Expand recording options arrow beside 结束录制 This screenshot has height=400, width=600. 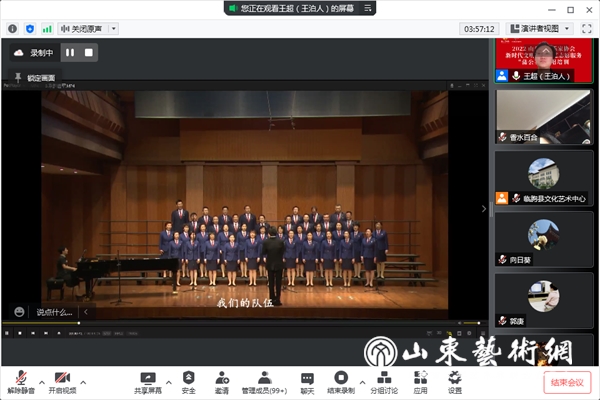362,382
